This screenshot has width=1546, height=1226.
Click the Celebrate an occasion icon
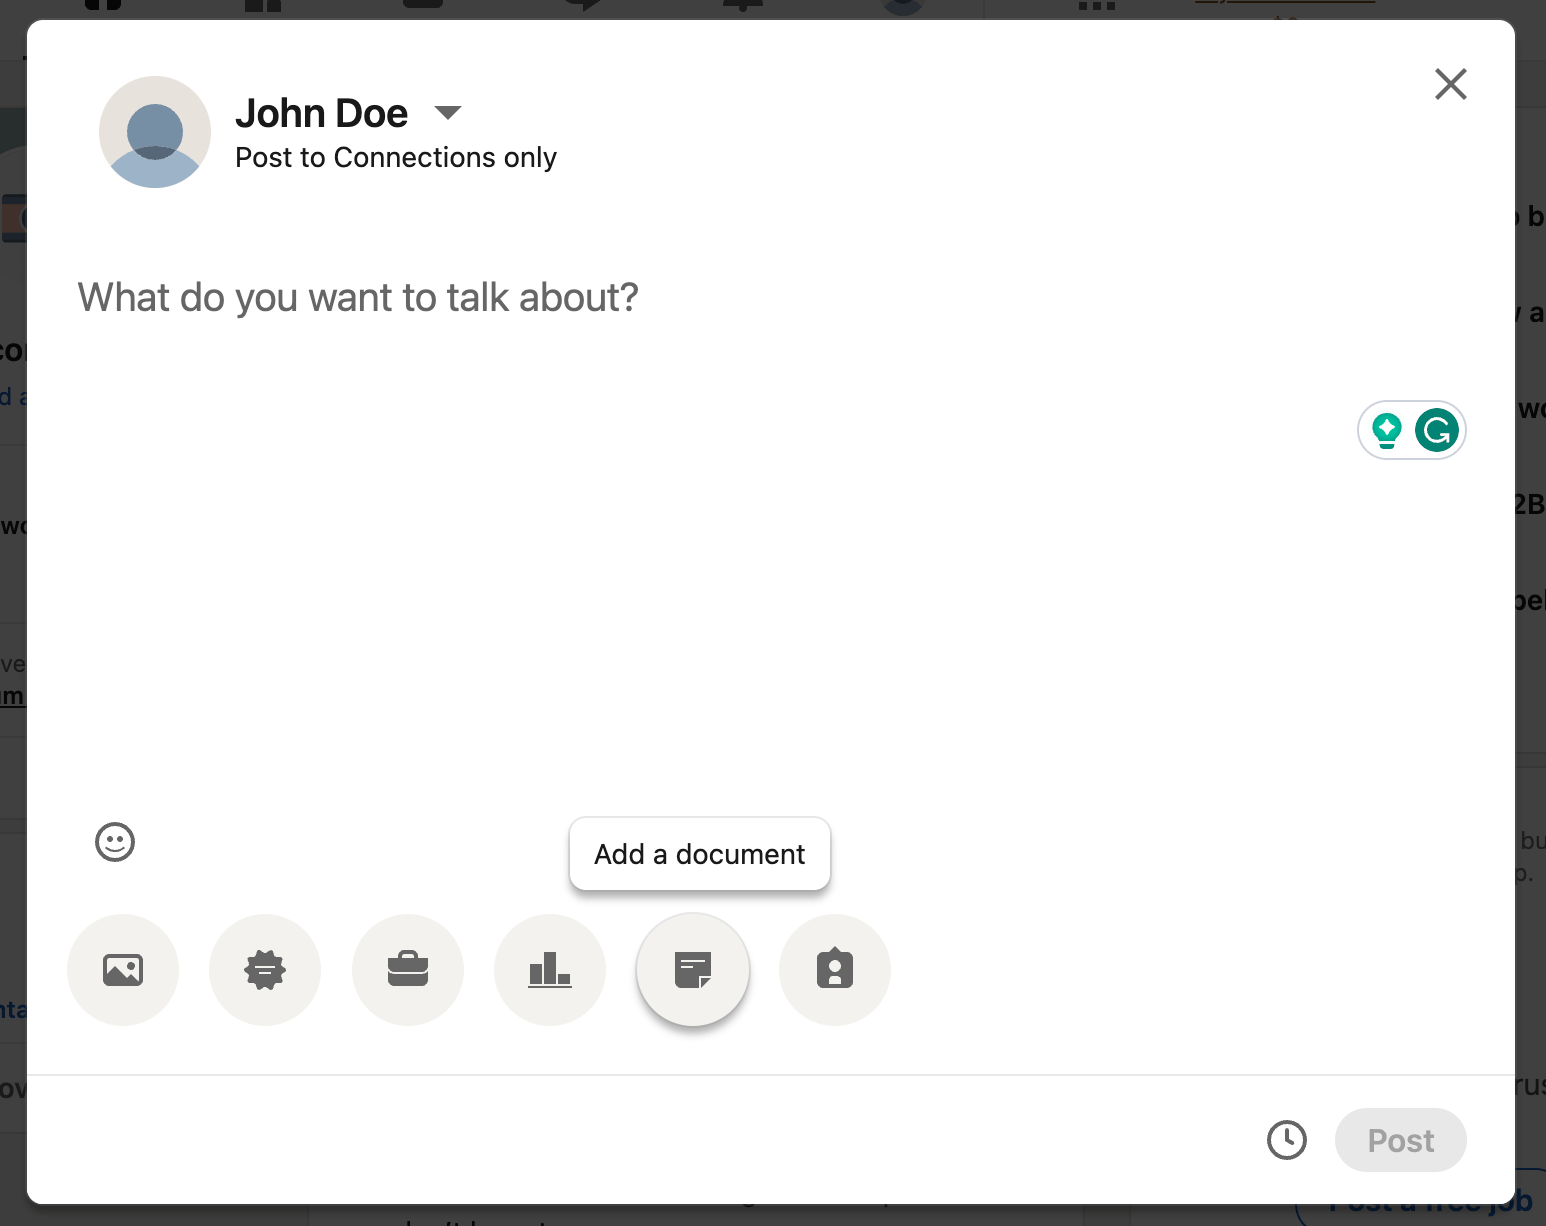click(265, 969)
